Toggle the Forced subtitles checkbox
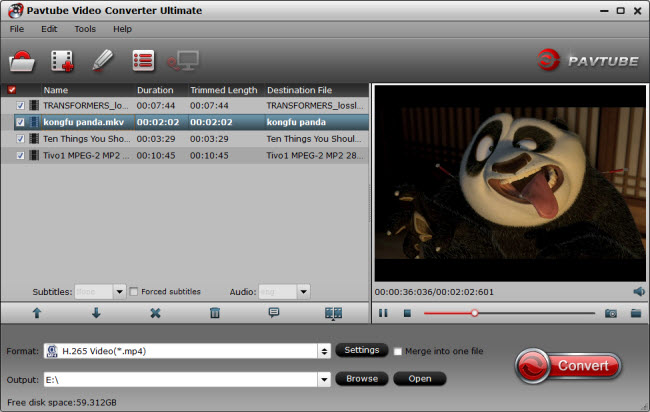 (133, 292)
